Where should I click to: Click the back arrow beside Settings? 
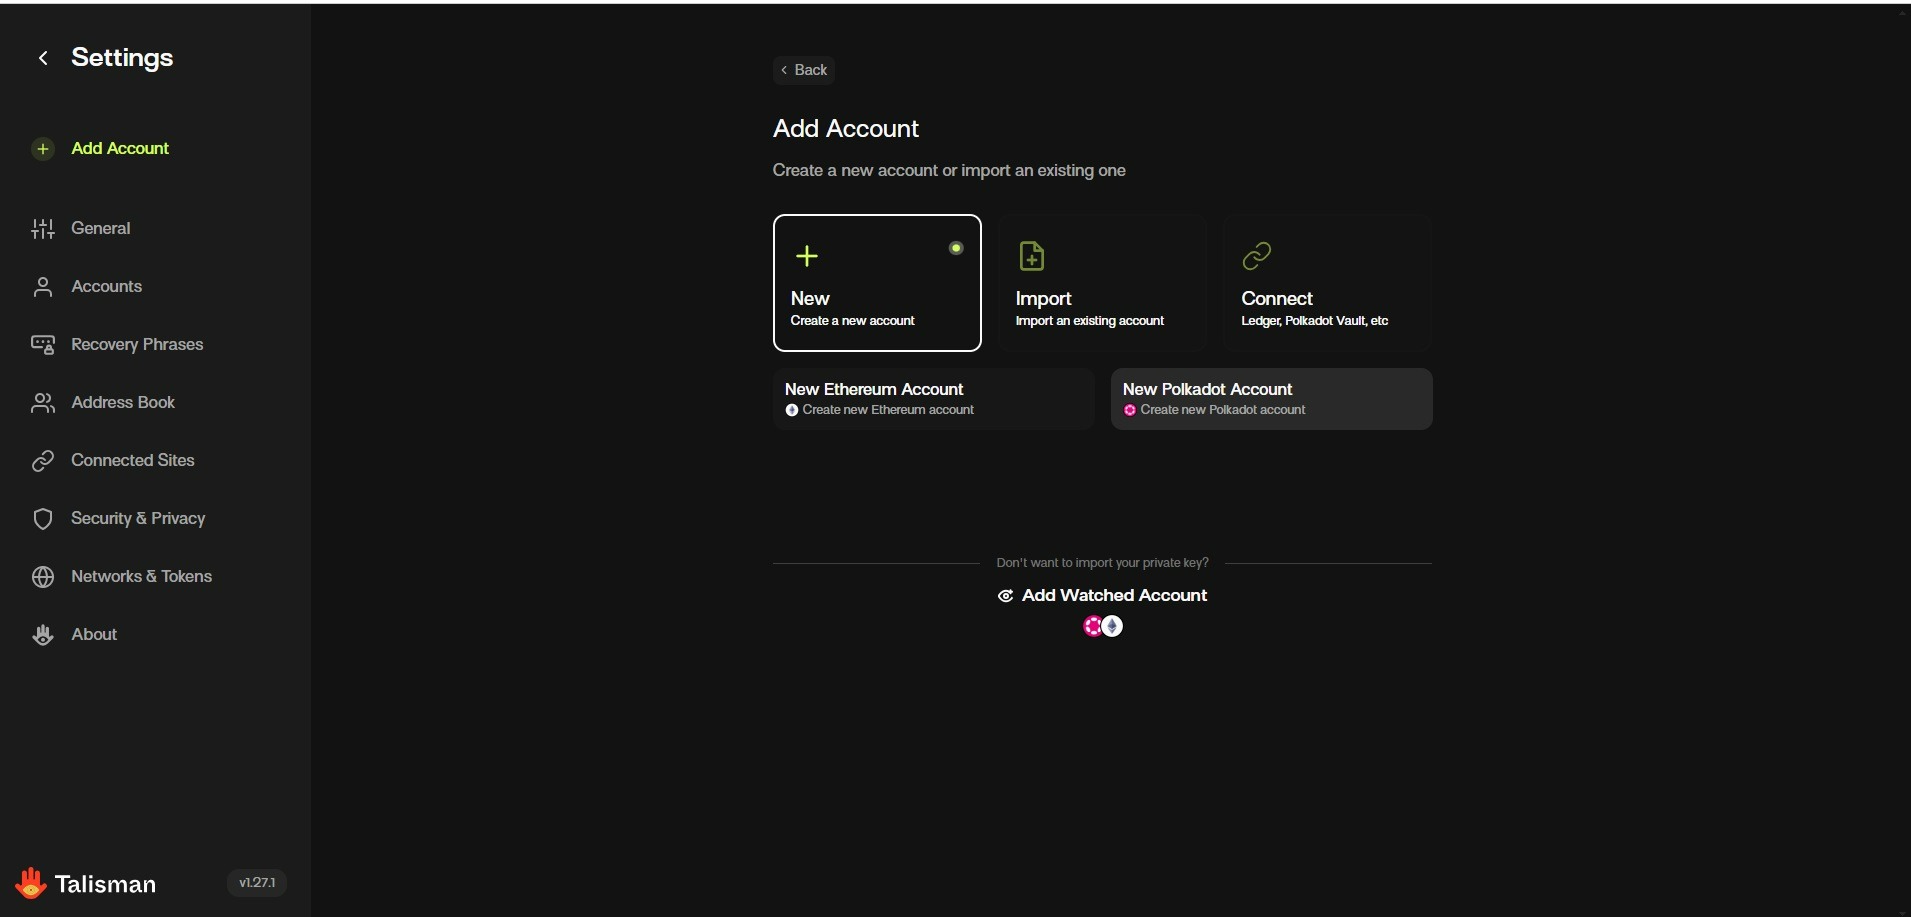pos(43,58)
